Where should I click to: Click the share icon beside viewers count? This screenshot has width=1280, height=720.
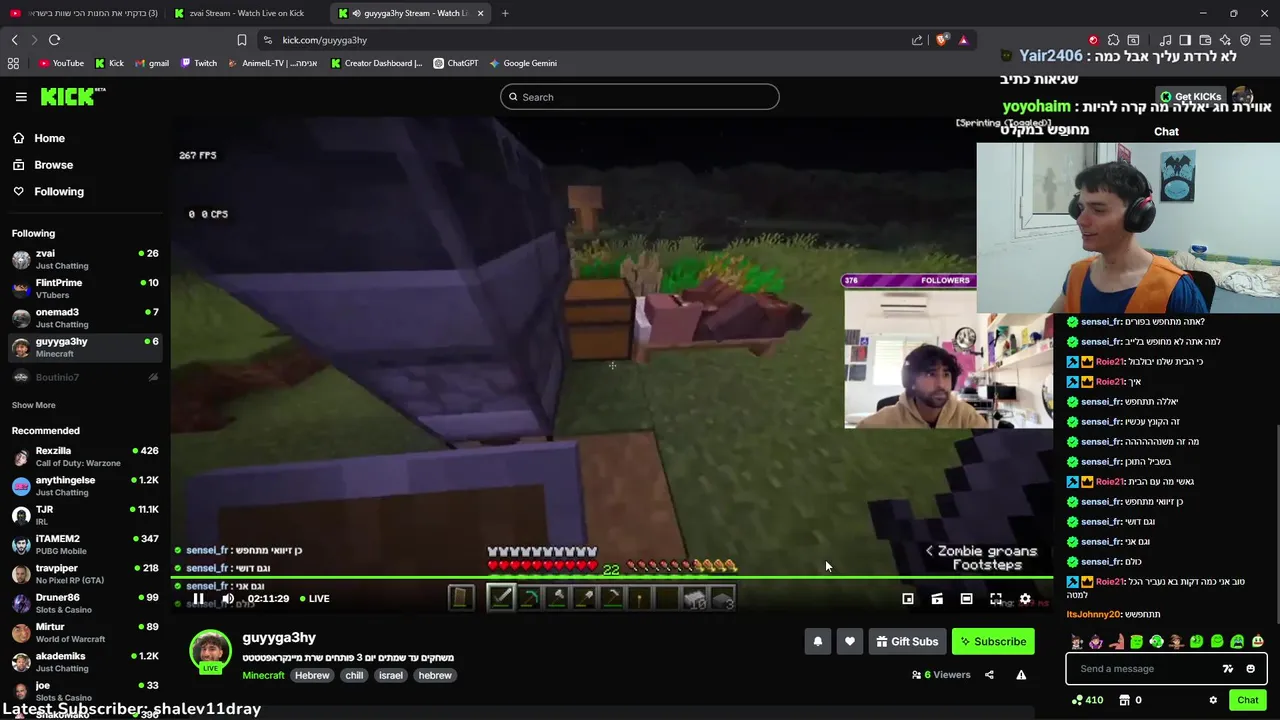click(x=989, y=675)
